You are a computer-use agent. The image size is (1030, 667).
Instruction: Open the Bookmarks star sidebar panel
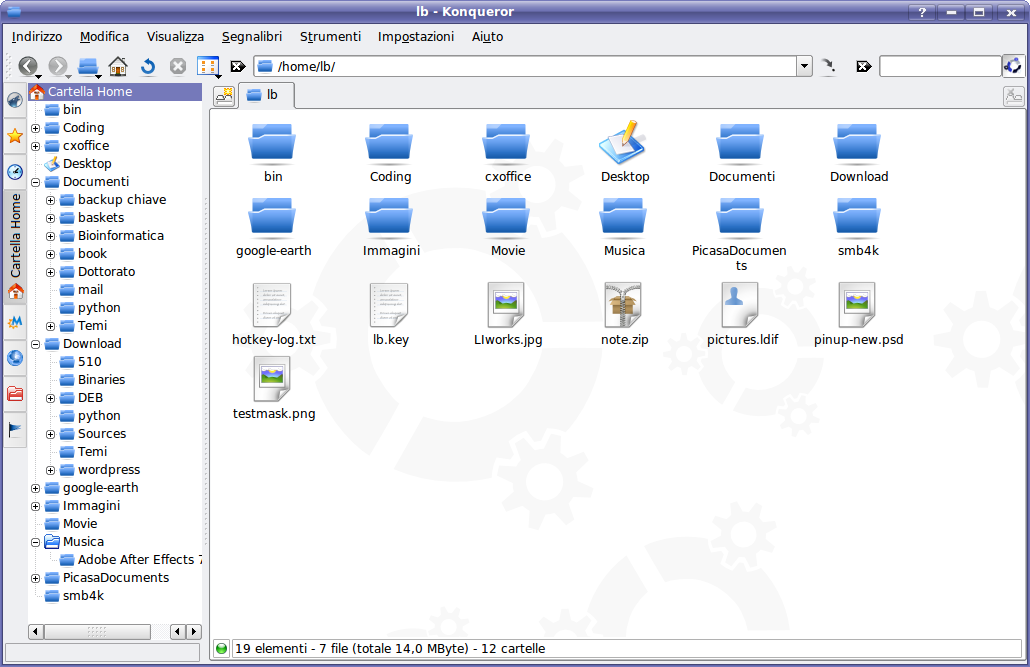click(15, 136)
